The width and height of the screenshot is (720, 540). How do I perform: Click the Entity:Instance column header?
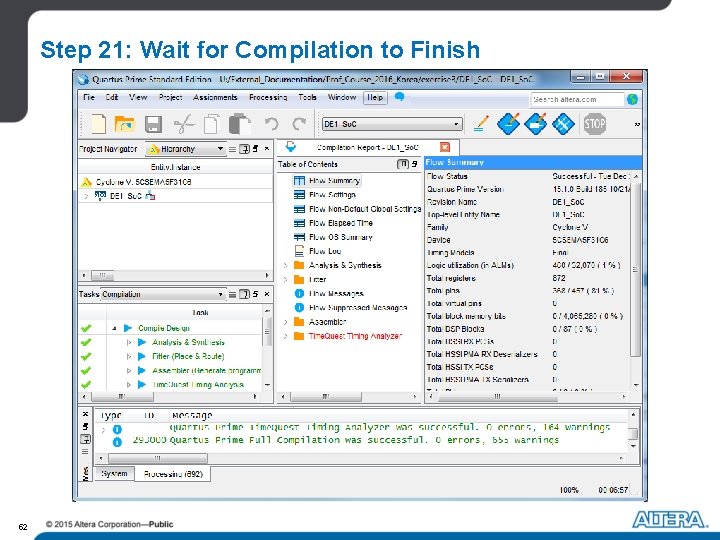[x=175, y=167]
